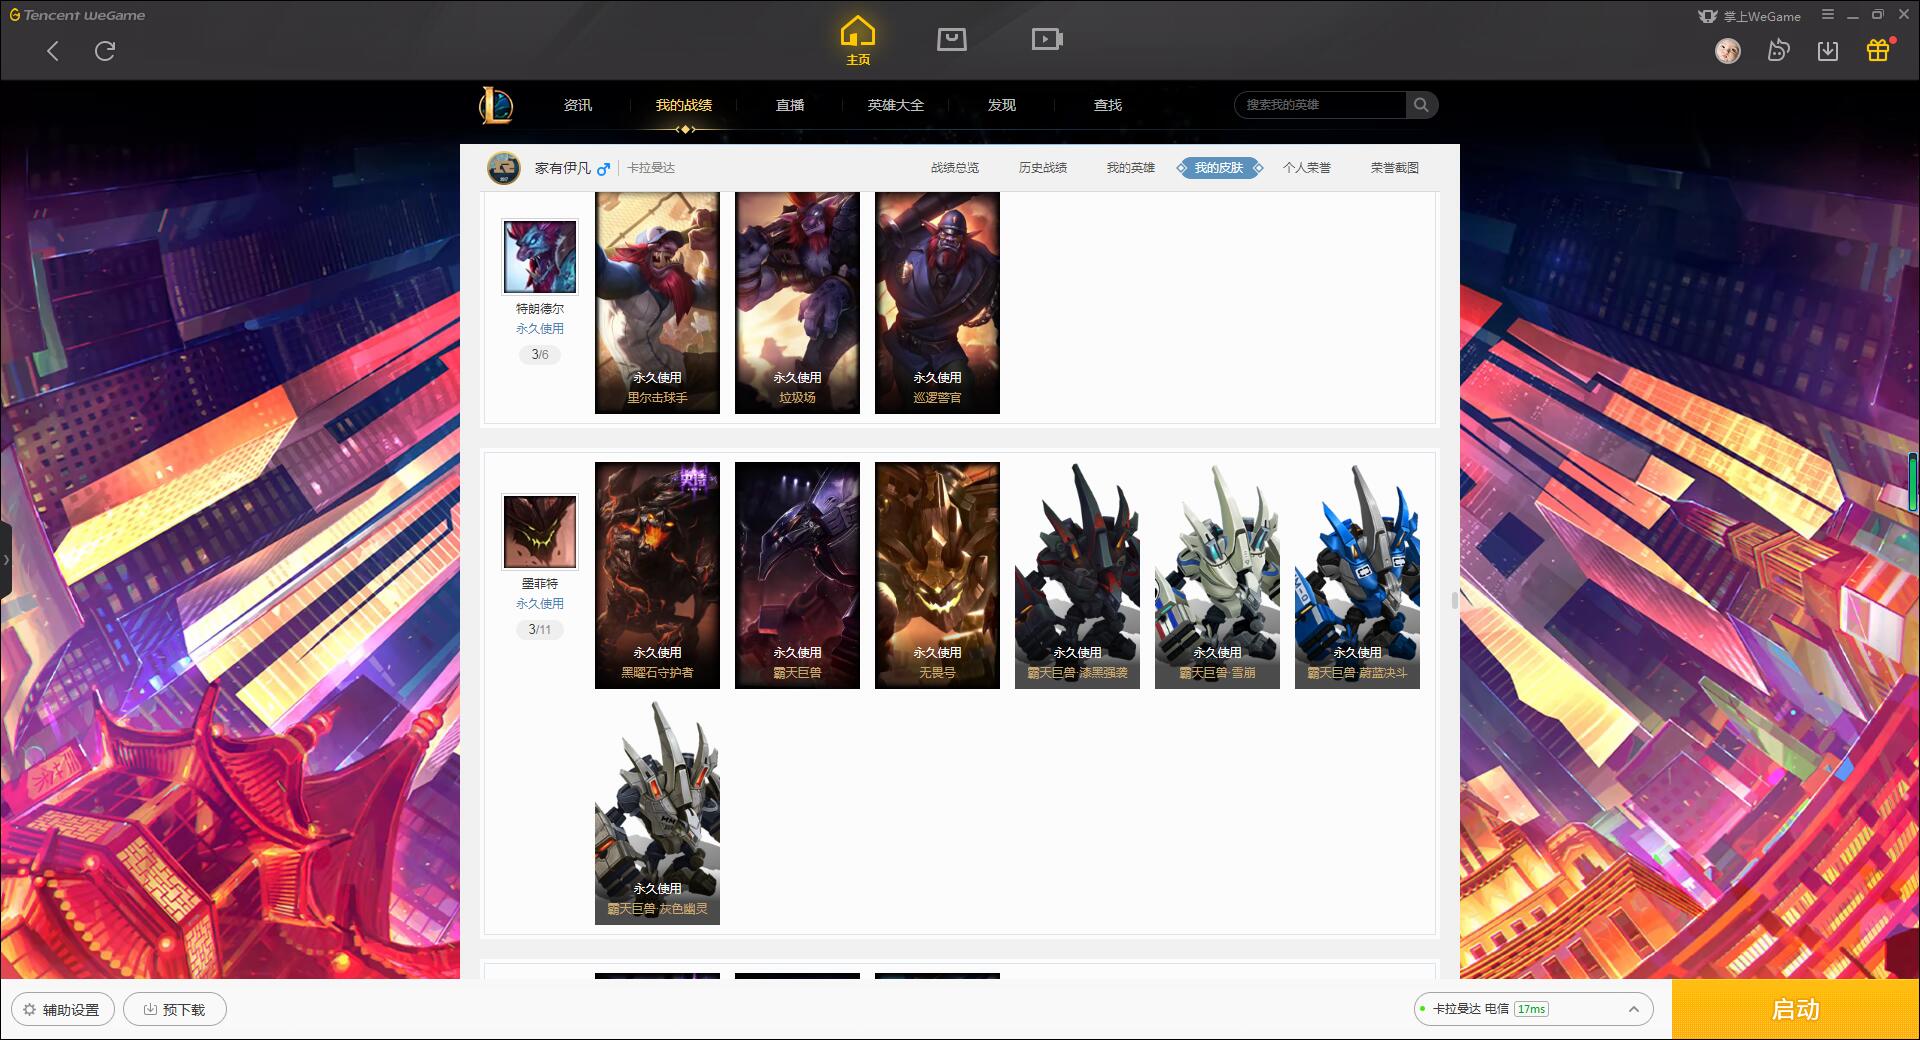This screenshot has height=1040, width=1920.
Task: Refresh the page with reload icon
Action: click(x=105, y=51)
